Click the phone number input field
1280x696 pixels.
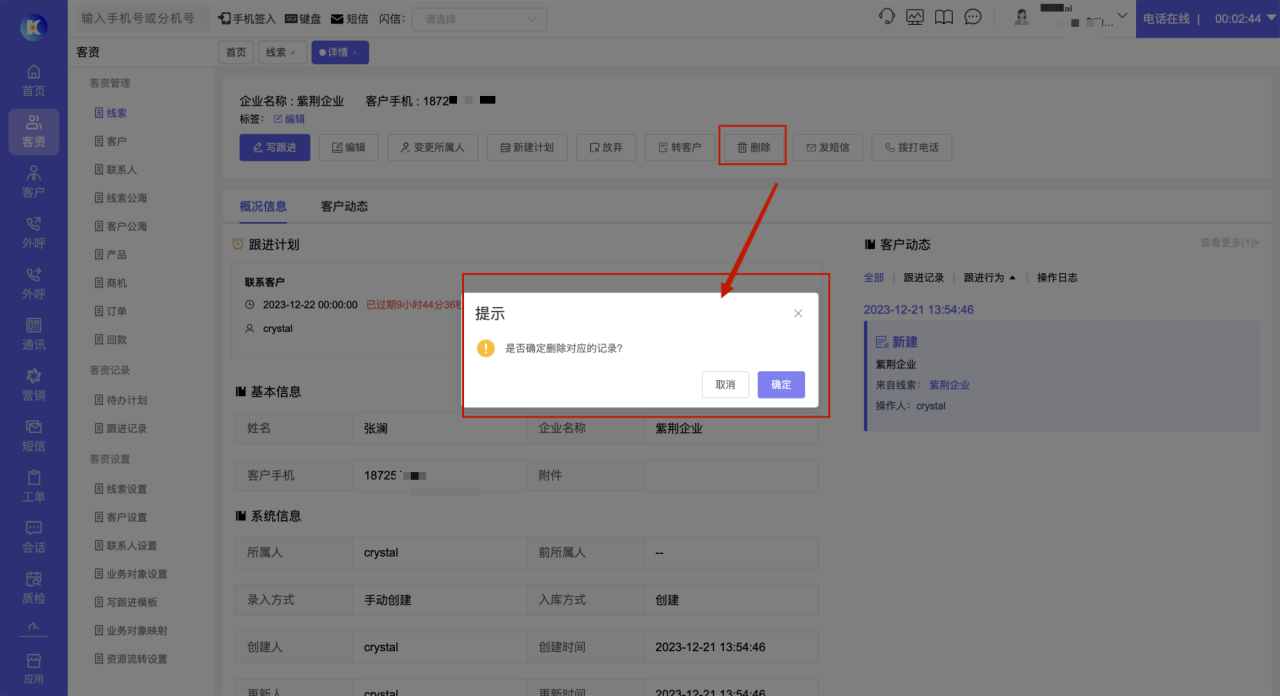pos(138,19)
